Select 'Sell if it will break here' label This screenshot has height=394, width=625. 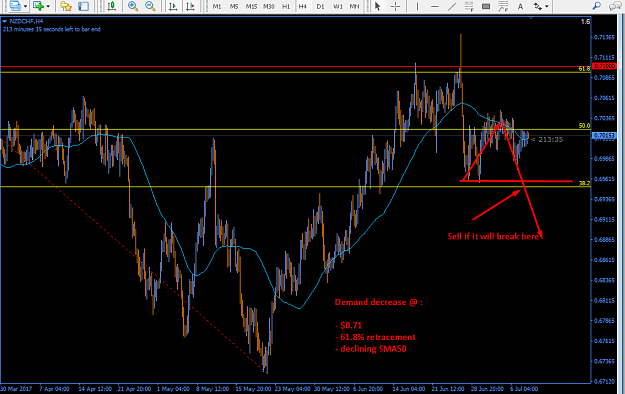[x=493, y=236]
